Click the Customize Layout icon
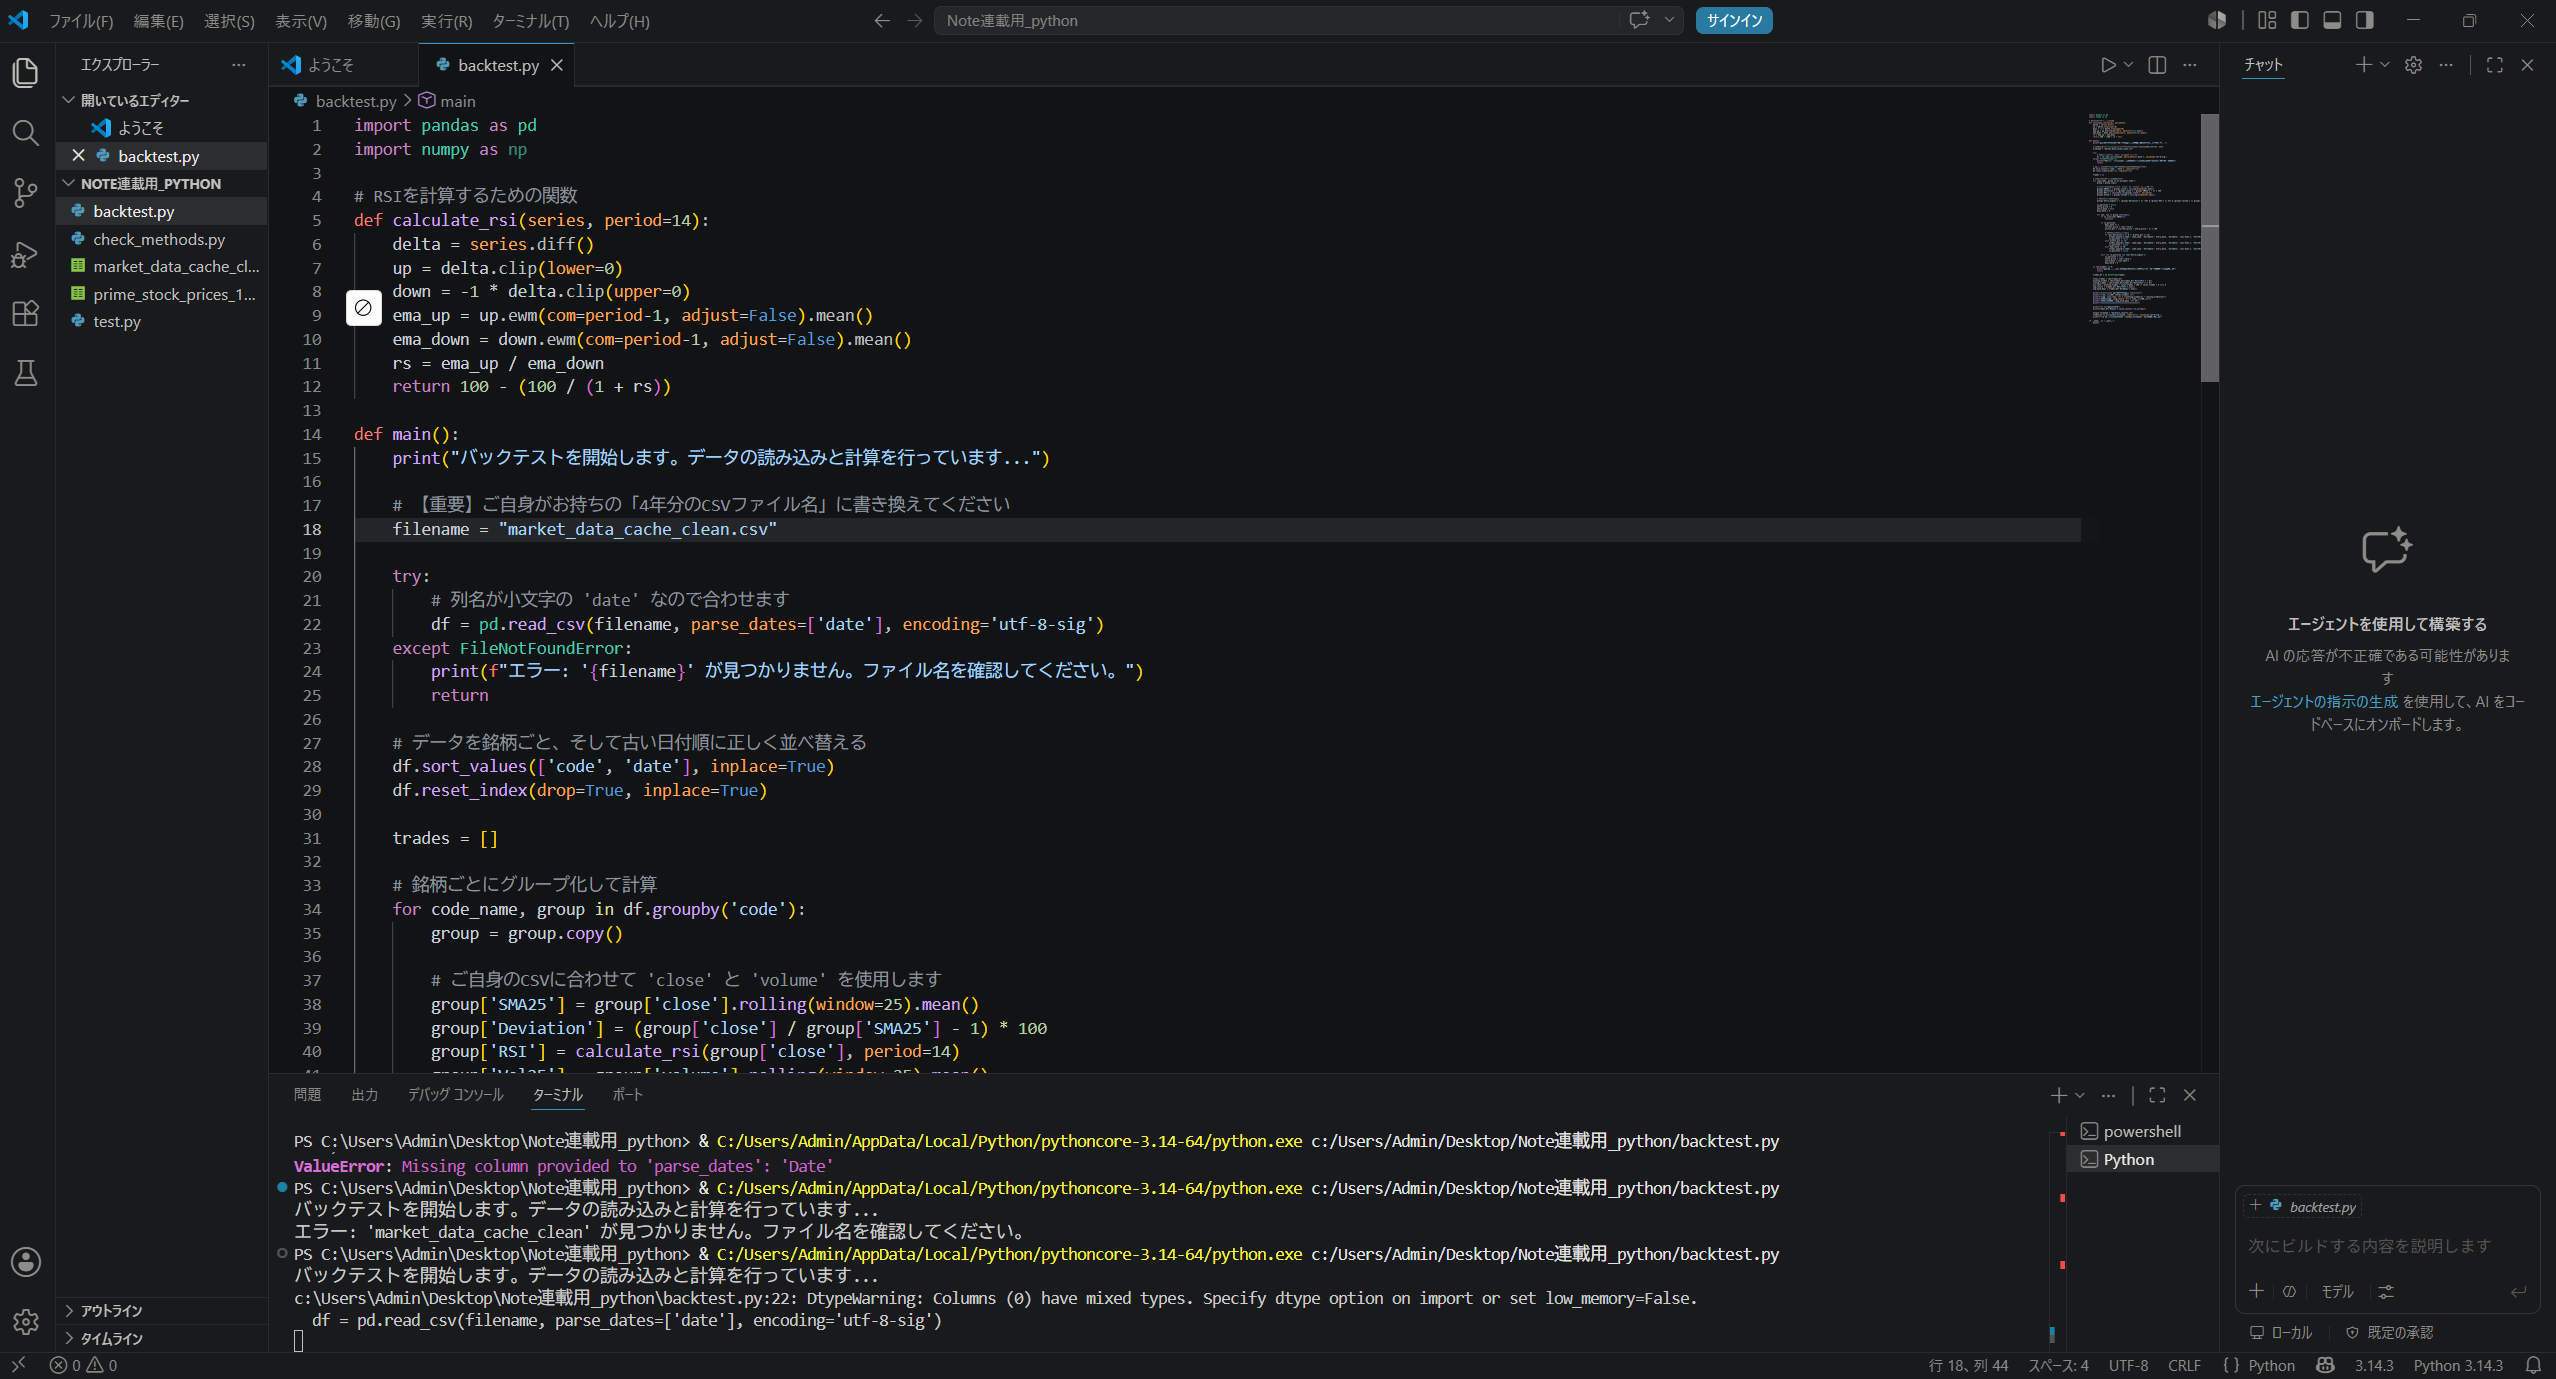Screen dimensions: 2556x1379 2267,20
